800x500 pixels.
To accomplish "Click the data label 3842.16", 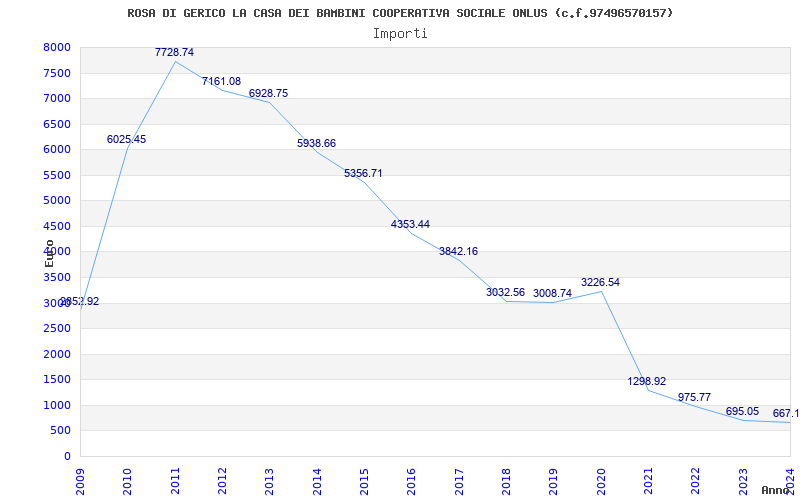I will click(458, 251).
